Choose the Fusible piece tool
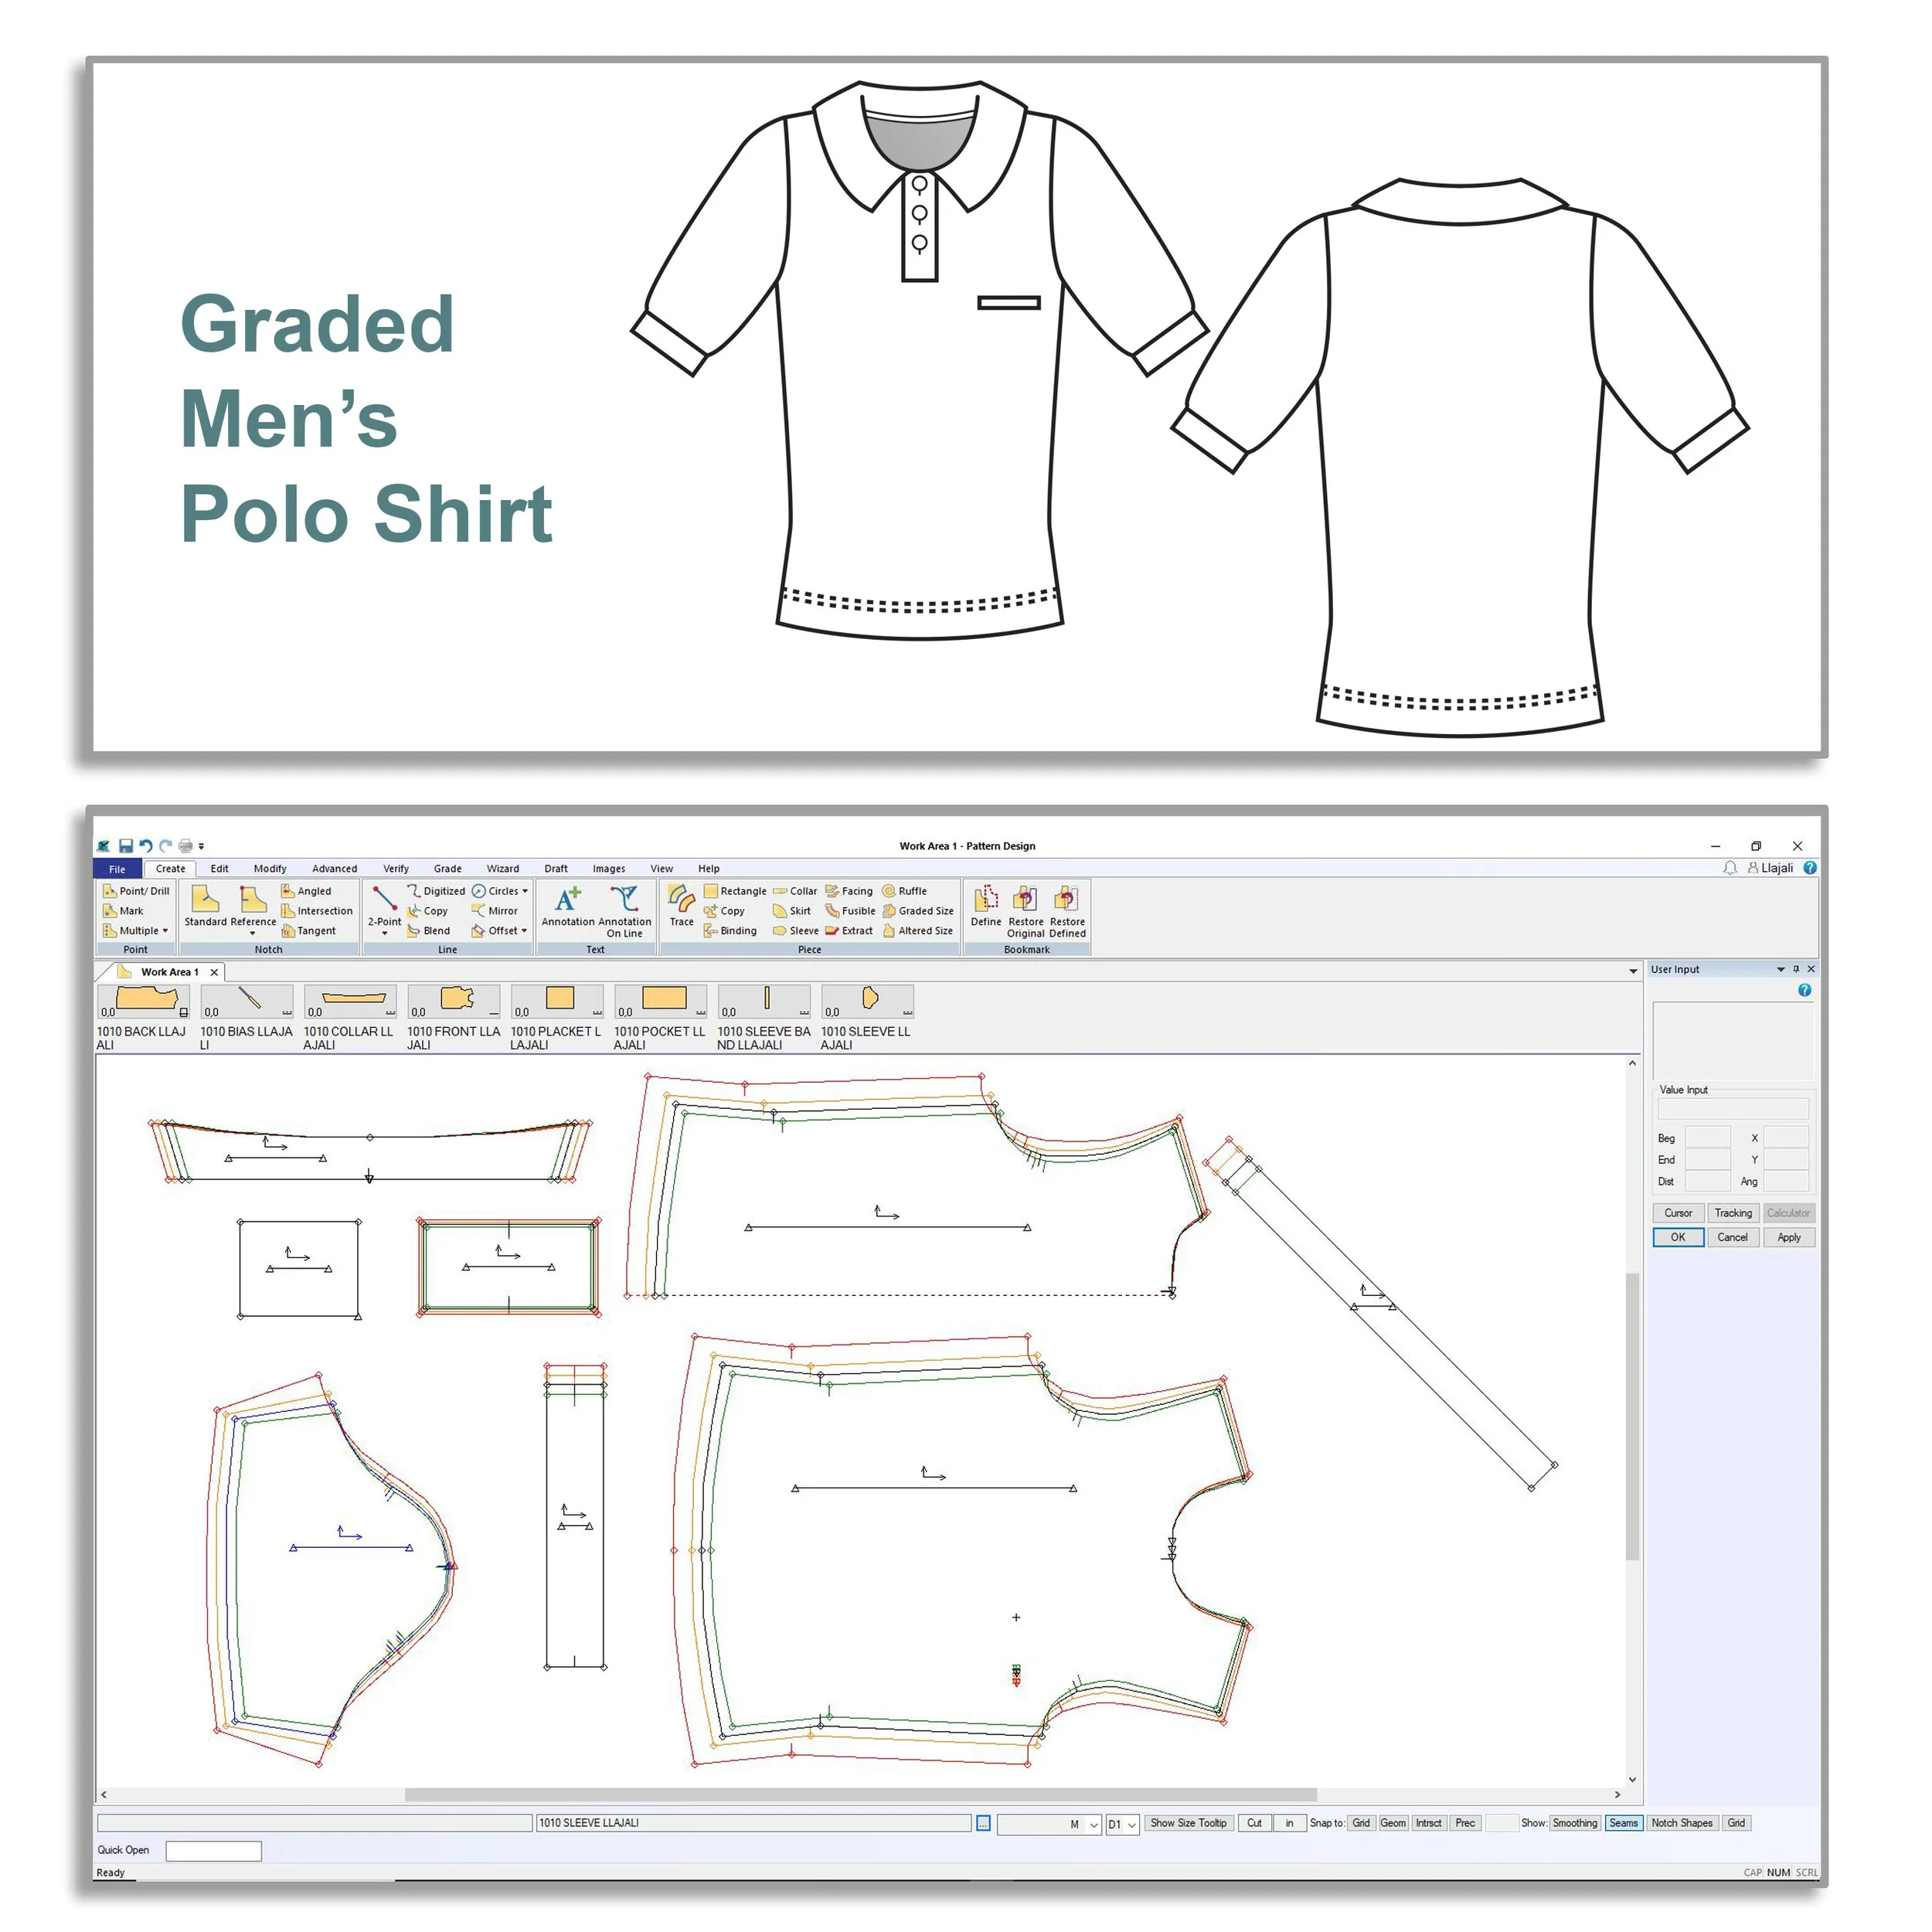Viewport: 1932px width, 1932px height. (x=850, y=911)
